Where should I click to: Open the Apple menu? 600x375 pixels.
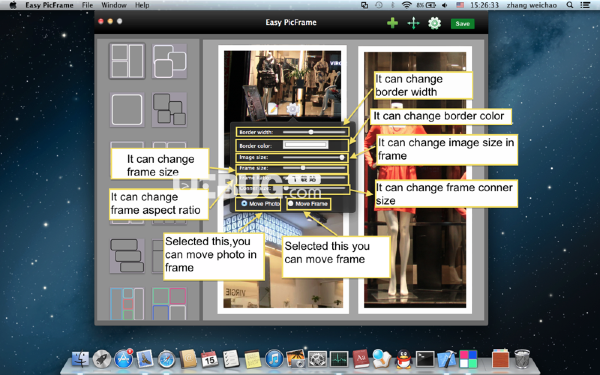click(x=13, y=5)
